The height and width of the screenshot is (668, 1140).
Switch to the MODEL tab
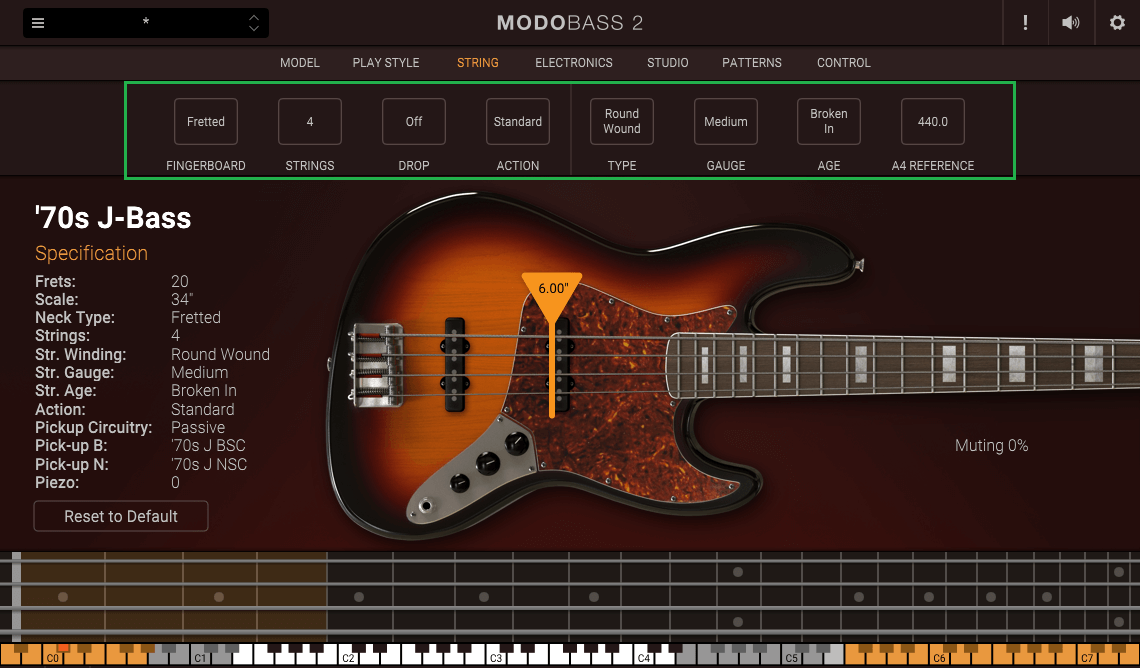pos(300,63)
